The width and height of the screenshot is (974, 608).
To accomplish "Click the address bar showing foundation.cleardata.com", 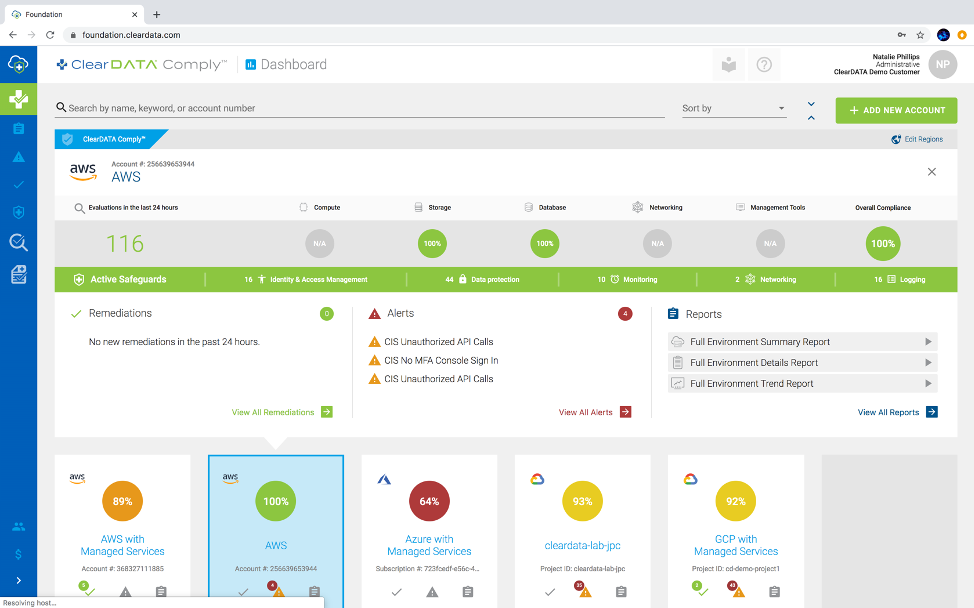I will click(478, 35).
